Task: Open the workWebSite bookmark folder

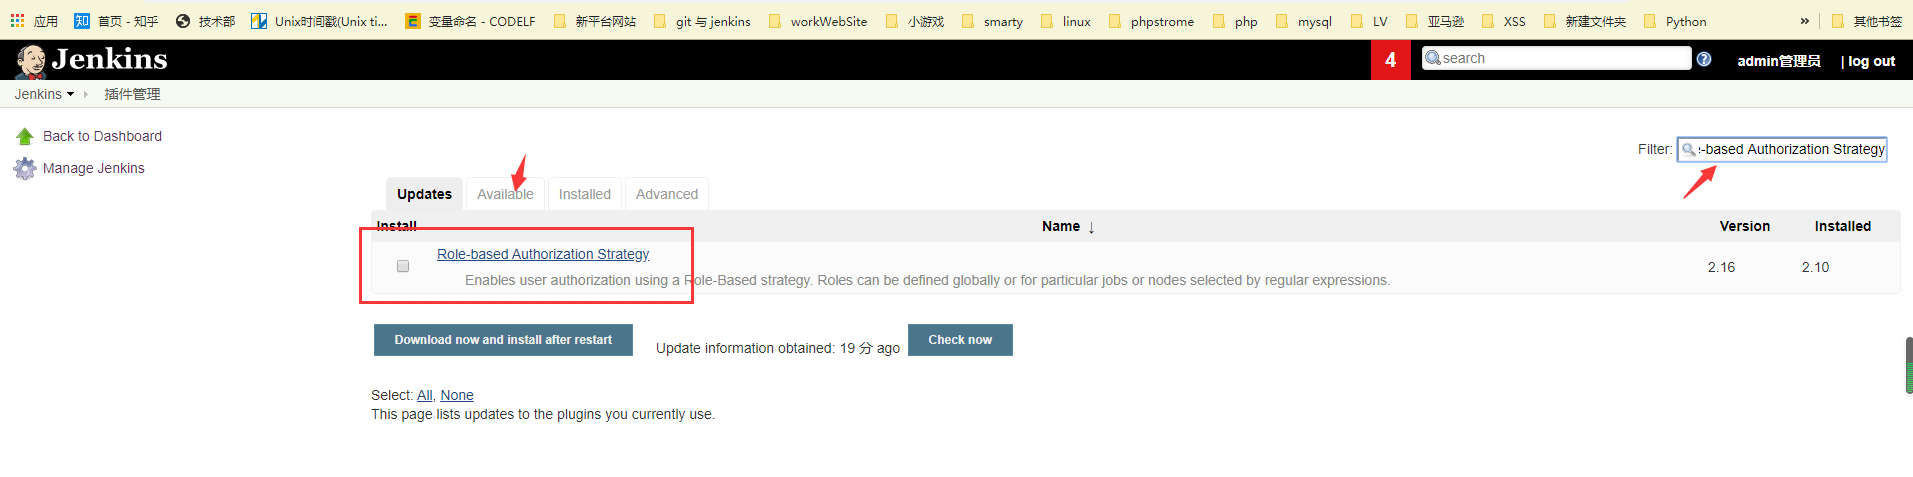Action: (818, 21)
